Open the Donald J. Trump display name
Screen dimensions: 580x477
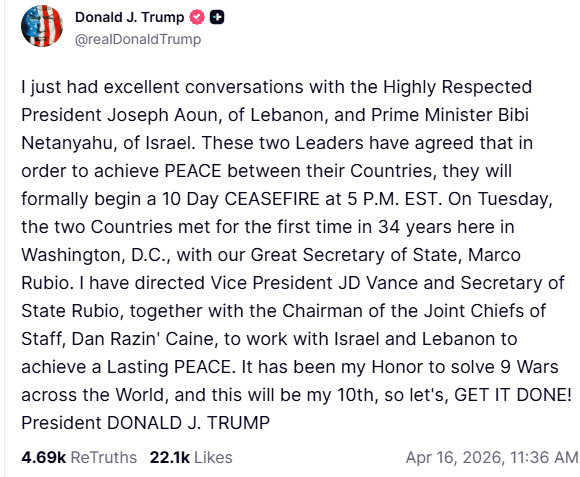coord(129,17)
